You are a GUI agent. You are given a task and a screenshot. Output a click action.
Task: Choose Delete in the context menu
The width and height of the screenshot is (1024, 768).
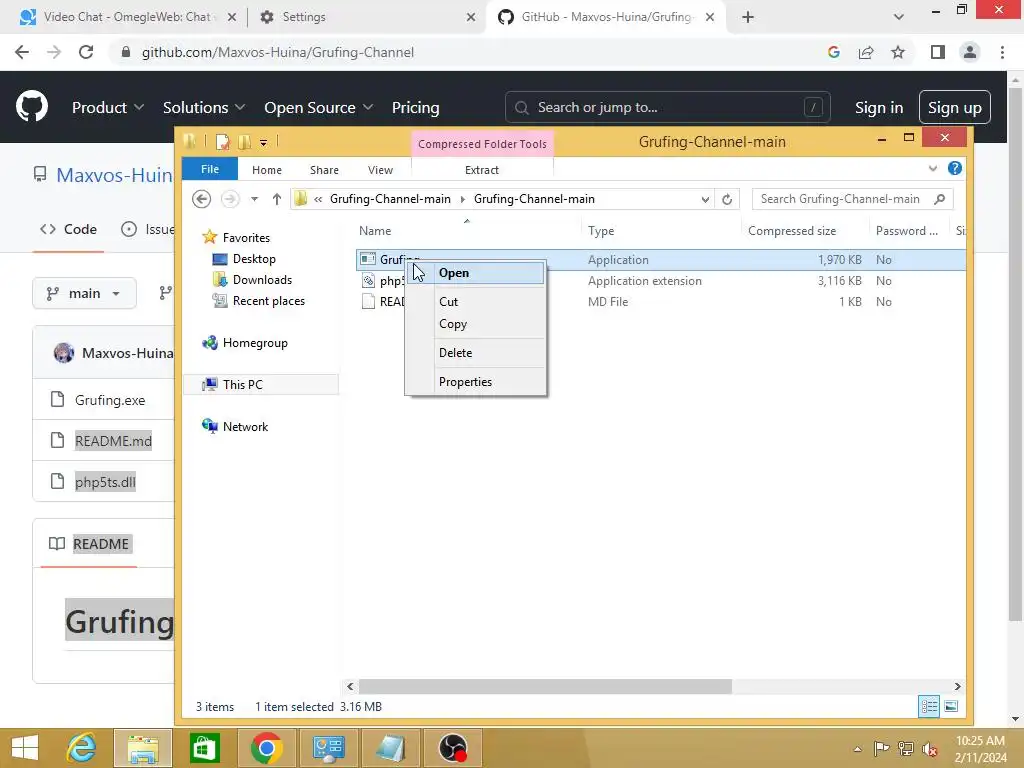(475, 353)
